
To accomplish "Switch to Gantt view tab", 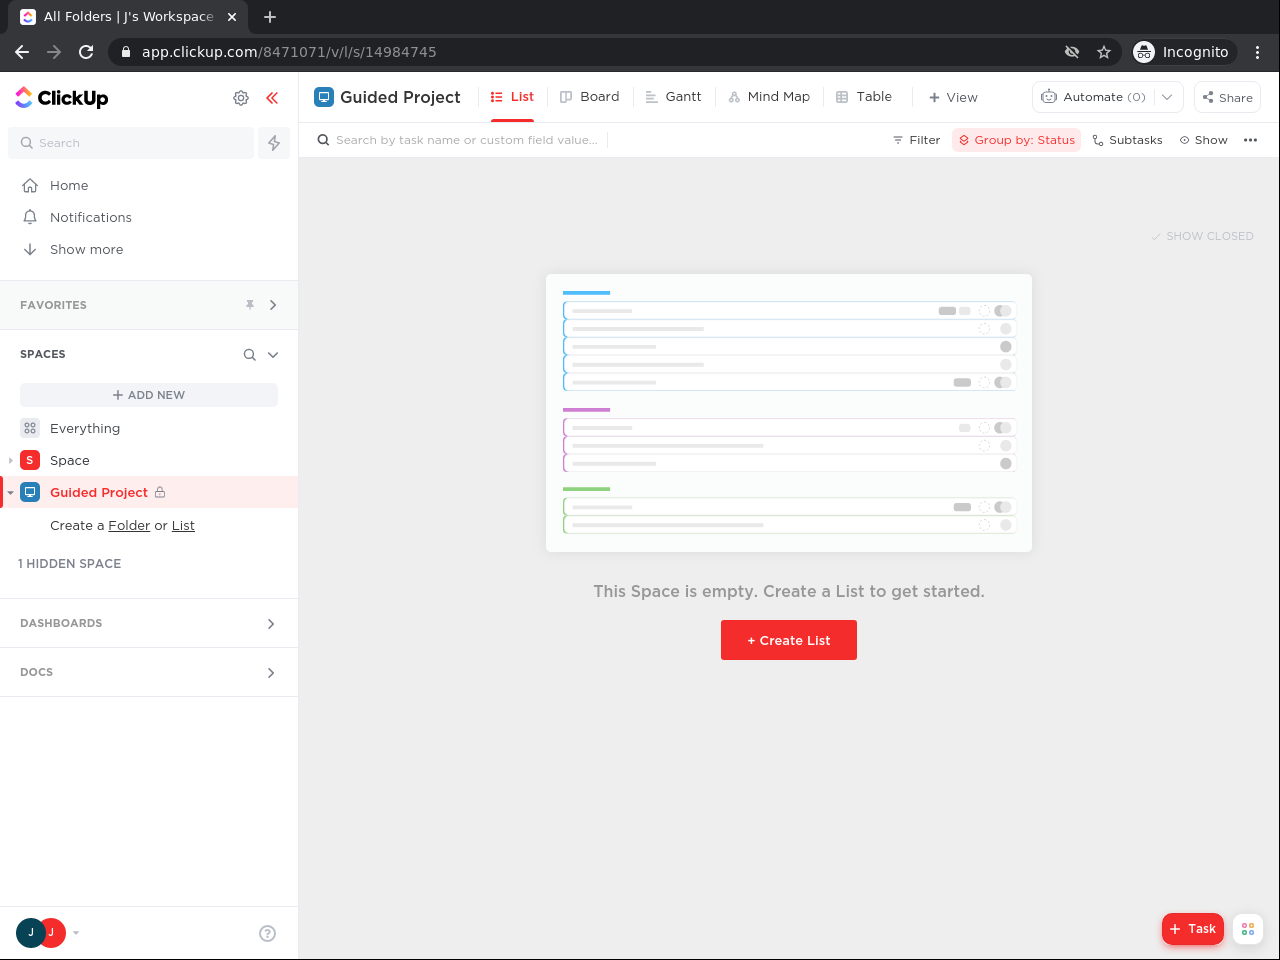I will click(x=673, y=97).
